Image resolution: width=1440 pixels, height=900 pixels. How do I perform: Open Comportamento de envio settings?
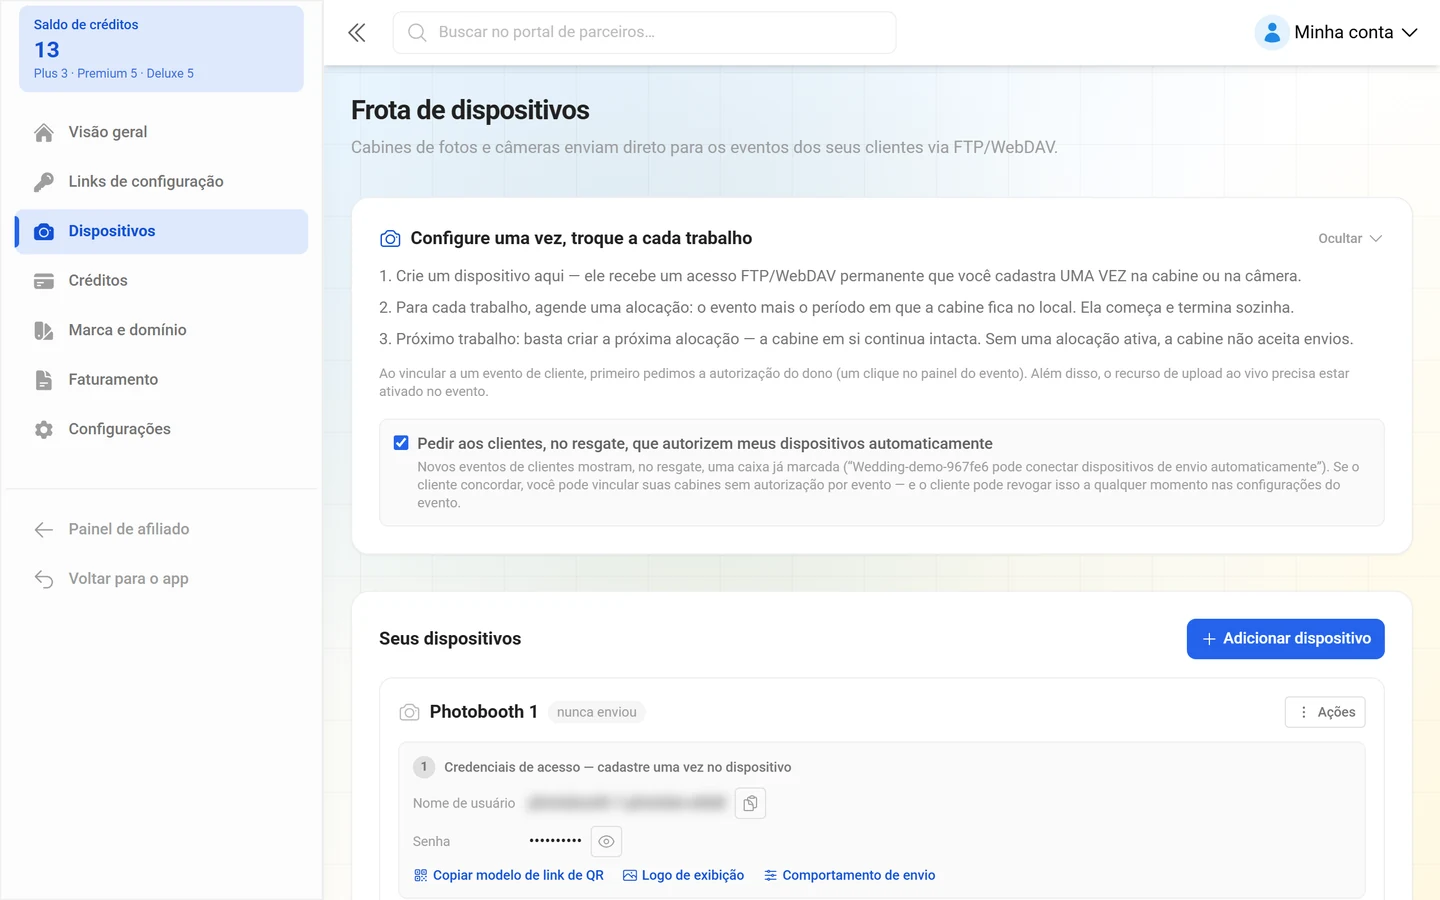coord(849,875)
